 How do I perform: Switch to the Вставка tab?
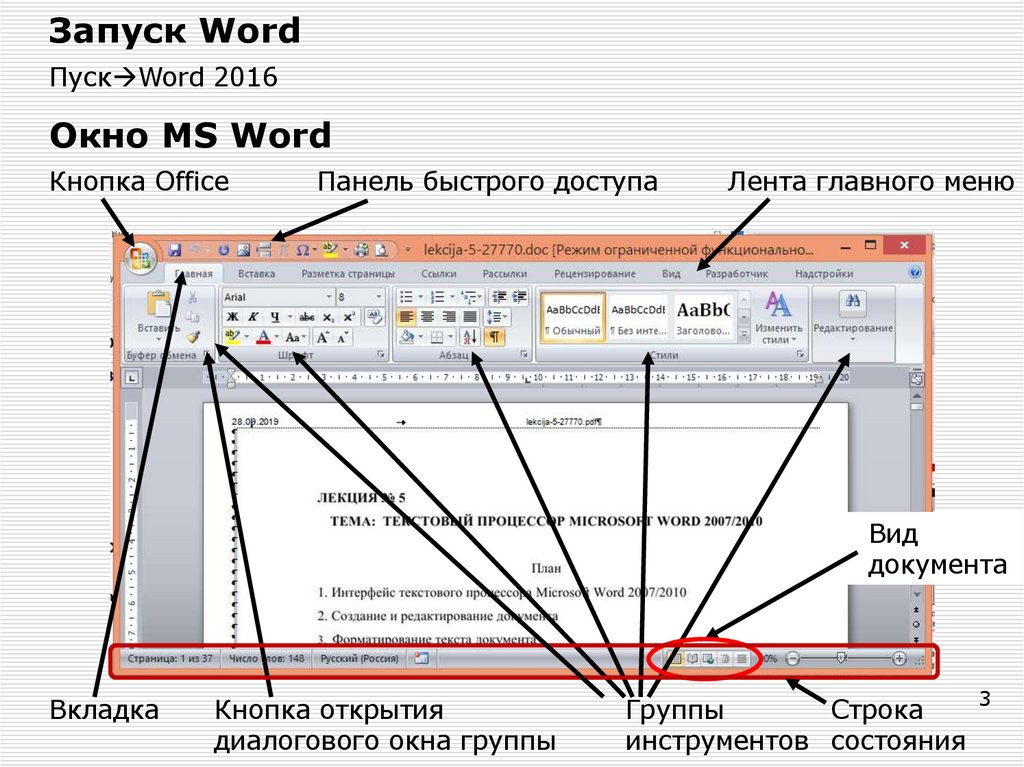click(256, 274)
